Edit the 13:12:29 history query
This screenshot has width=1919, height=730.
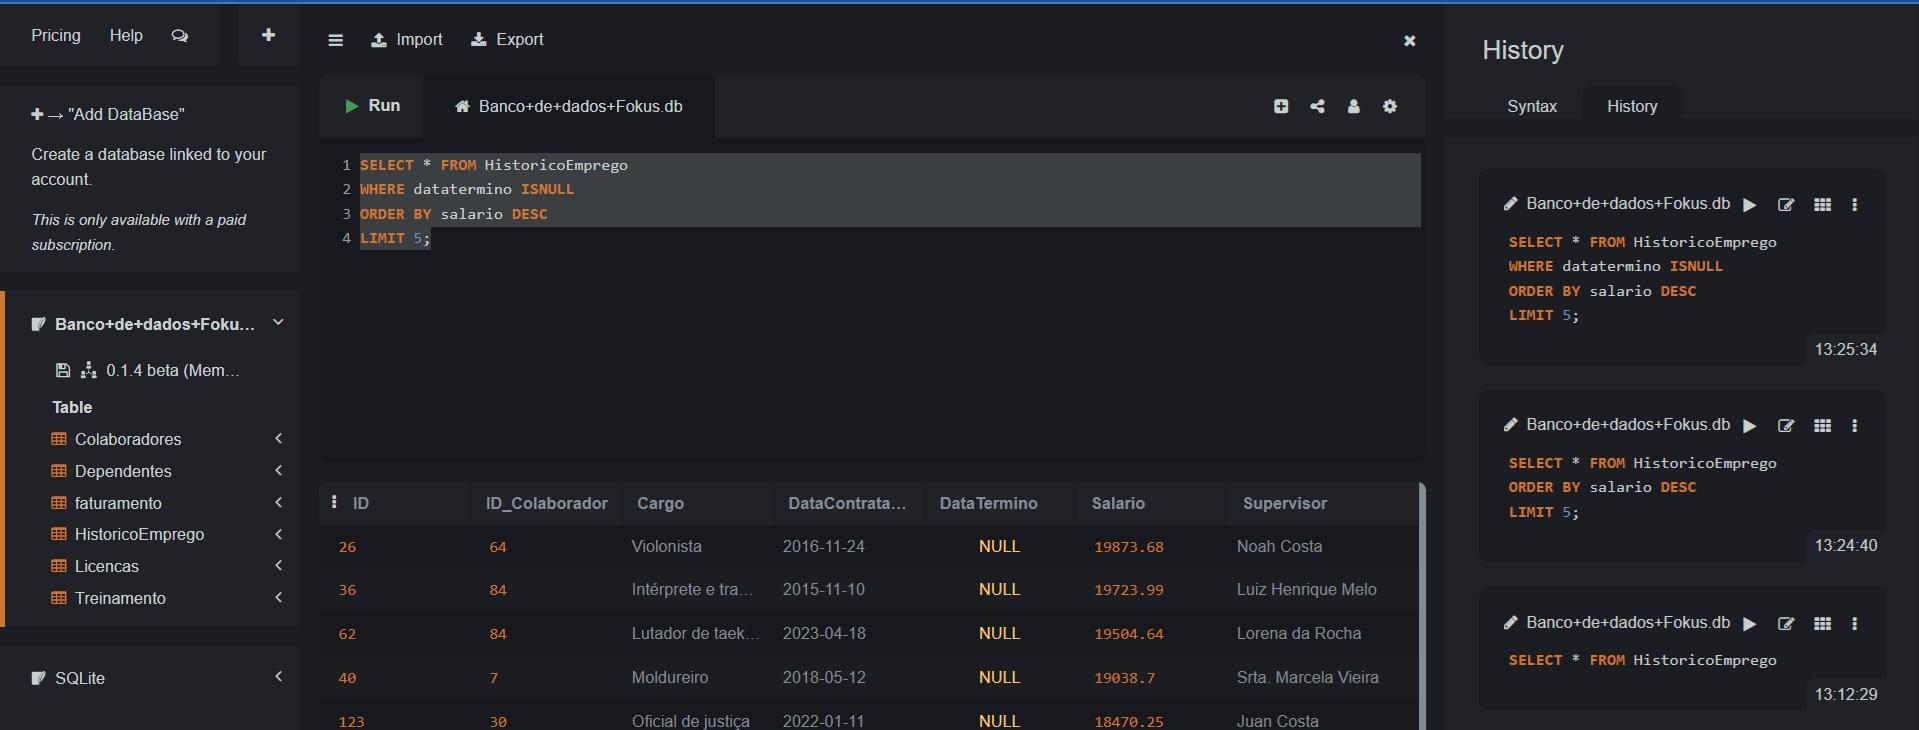tap(1786, 624)
